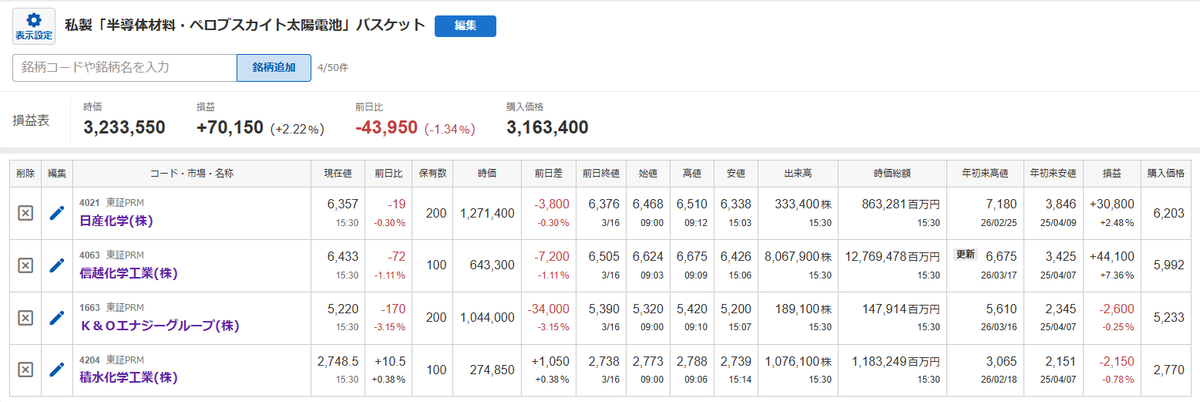Delete the K&Oエナジーグループ row

click(26, 317)
